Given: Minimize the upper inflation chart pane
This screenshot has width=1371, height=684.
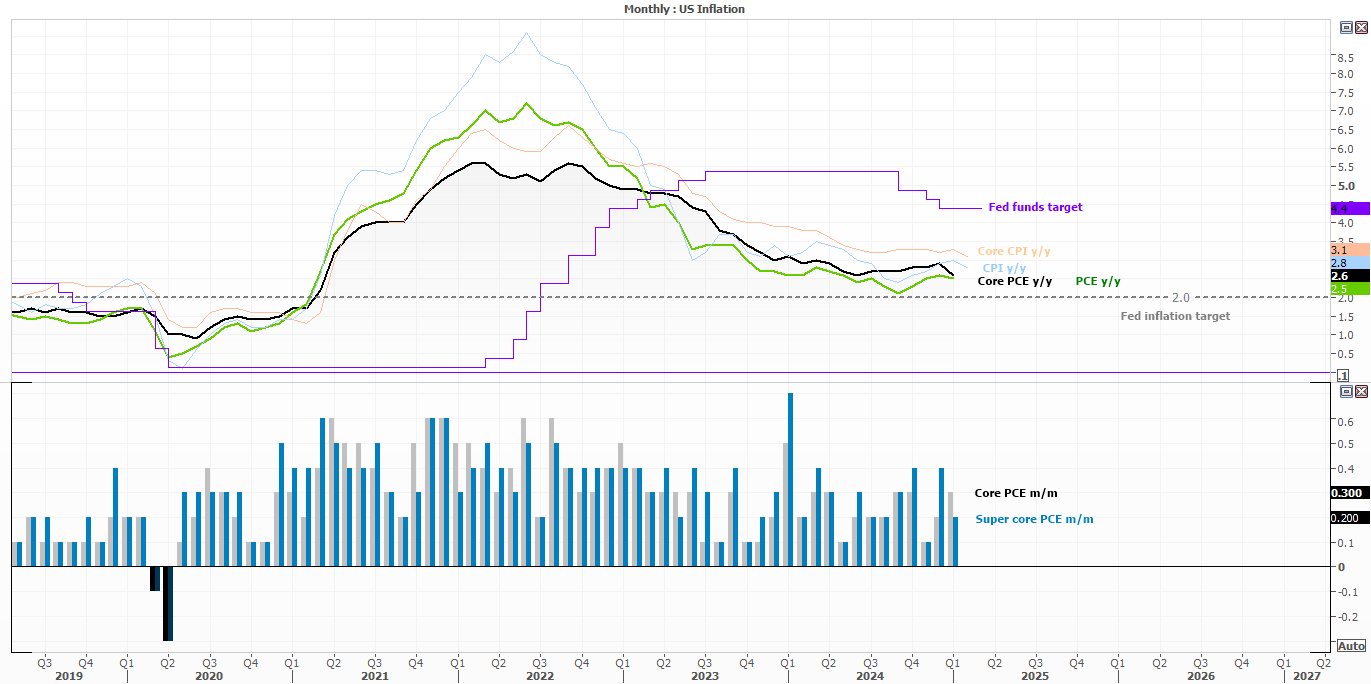Looking at the screenshot, I should 1346,28.
